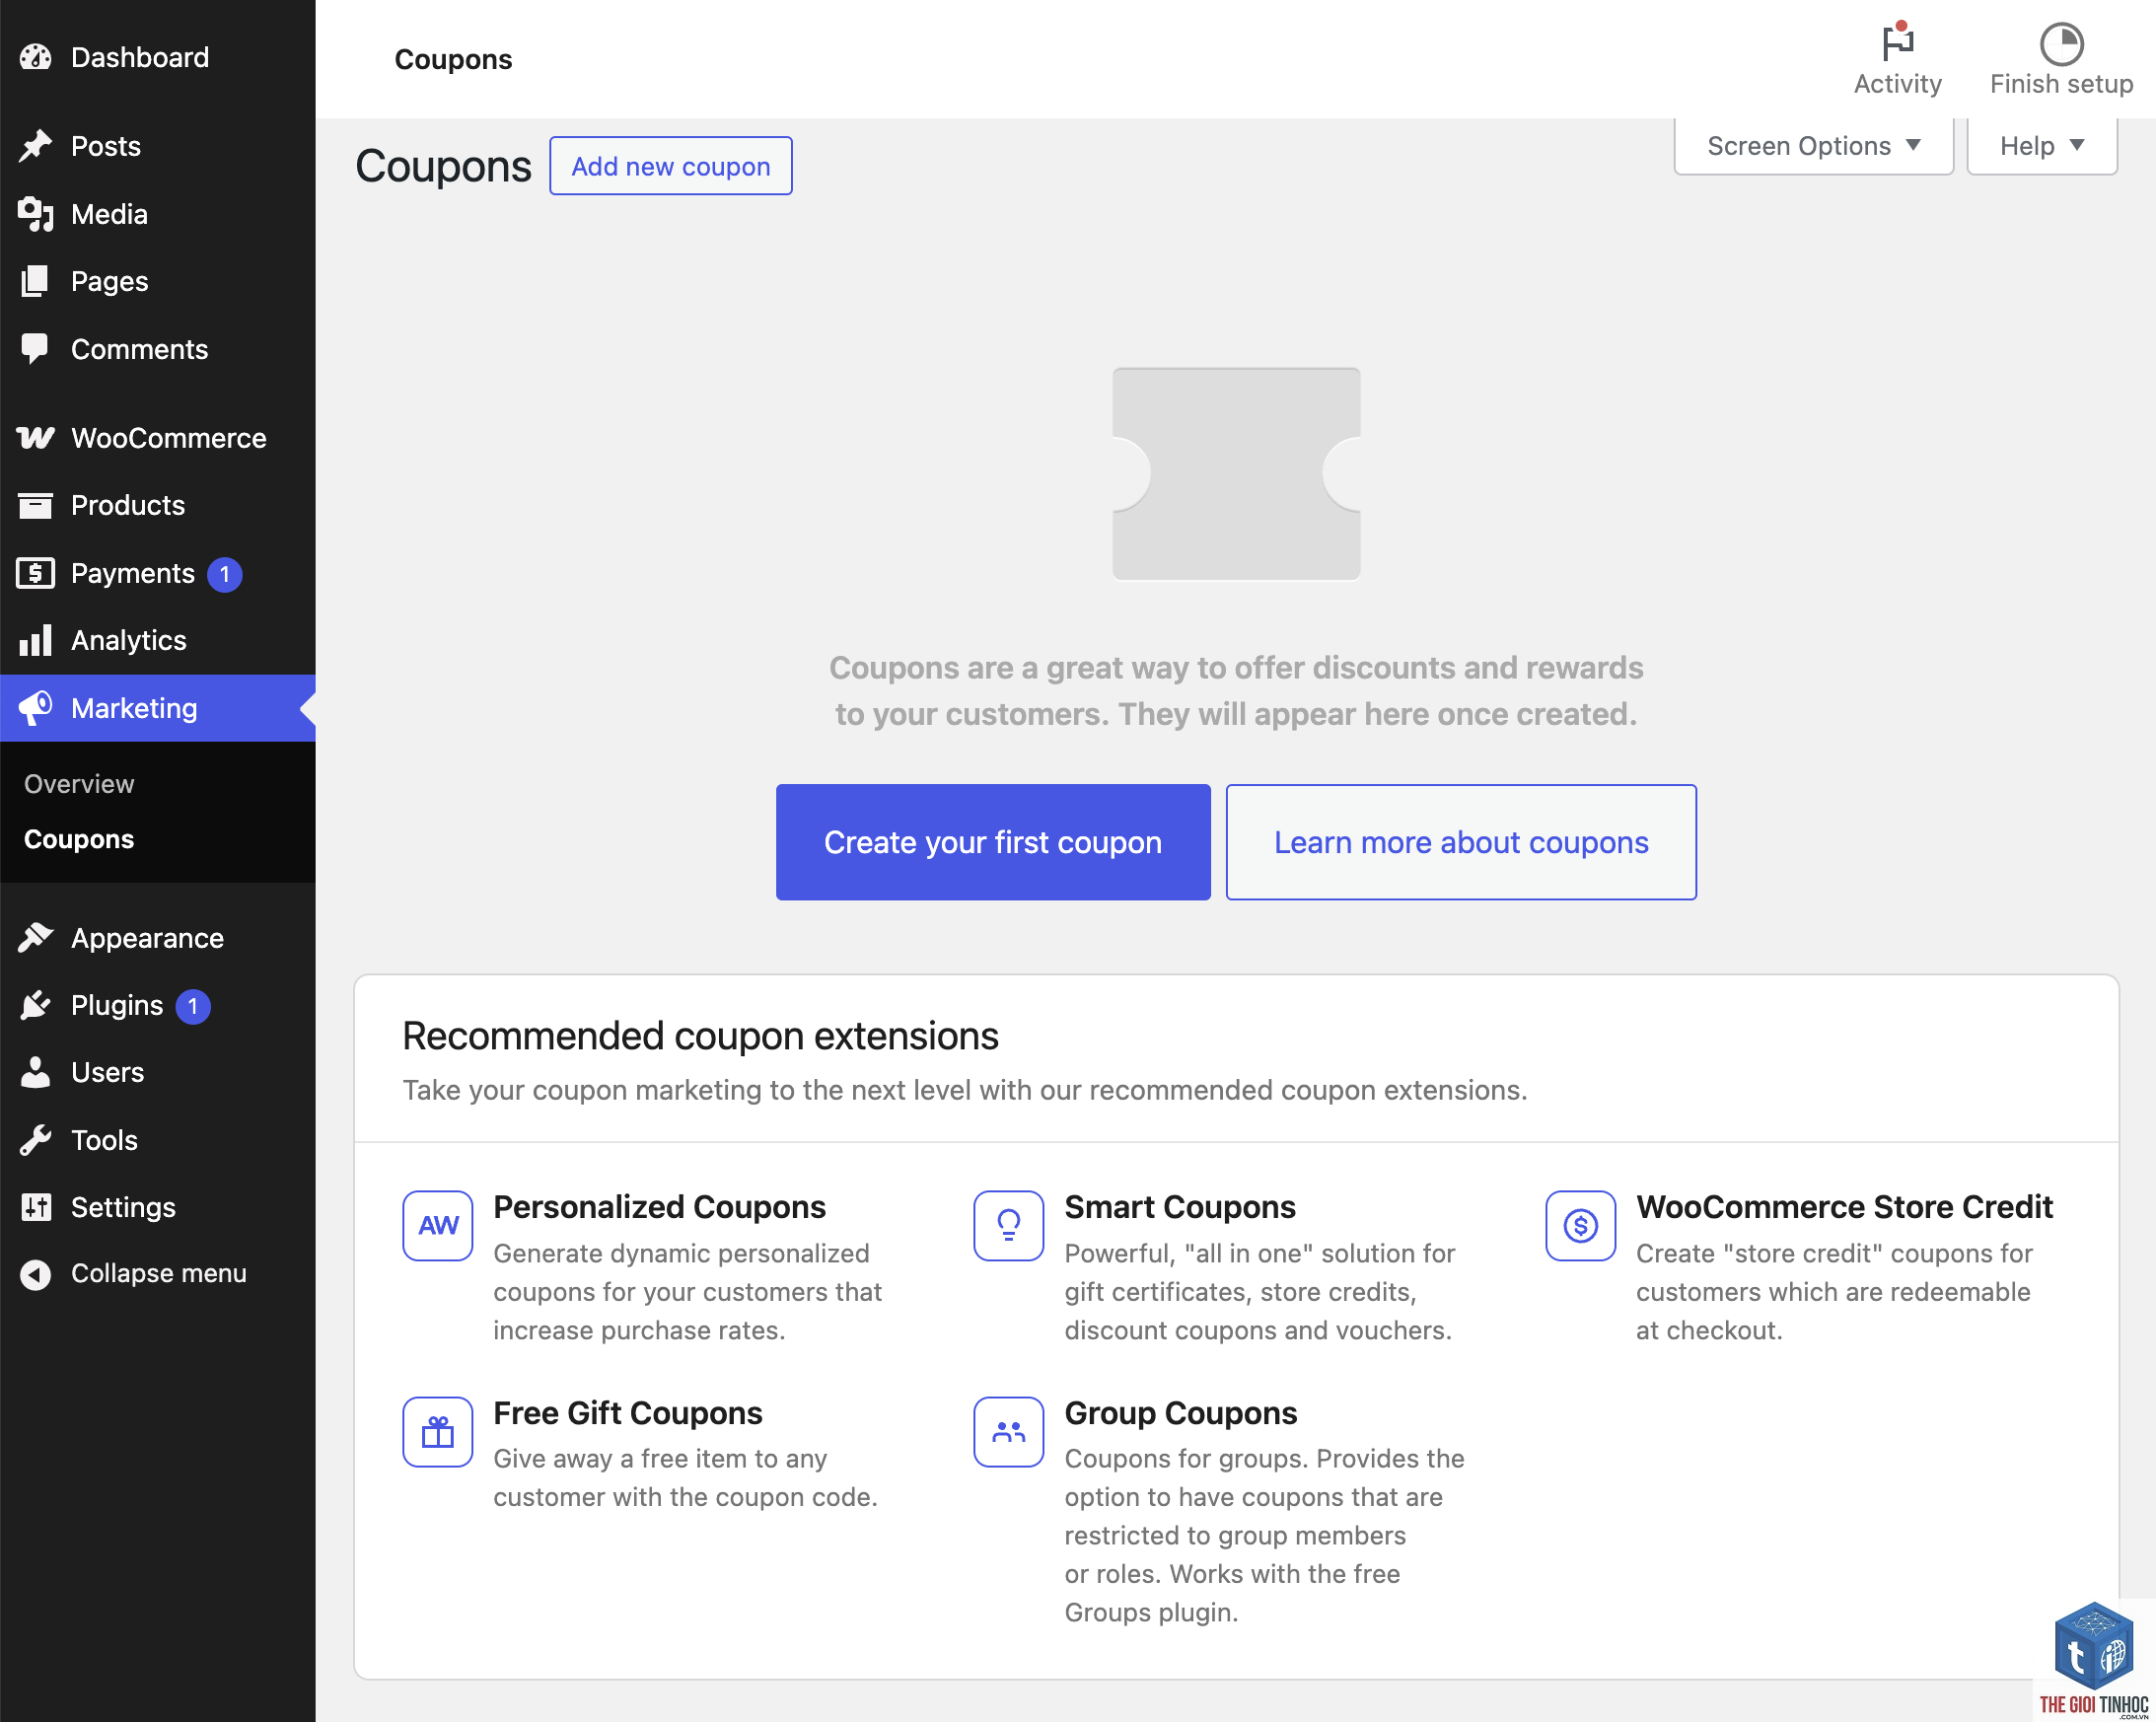Open the Activity flag icon
This screenshot has height=1722, width=2156.
click(1897, 42)
